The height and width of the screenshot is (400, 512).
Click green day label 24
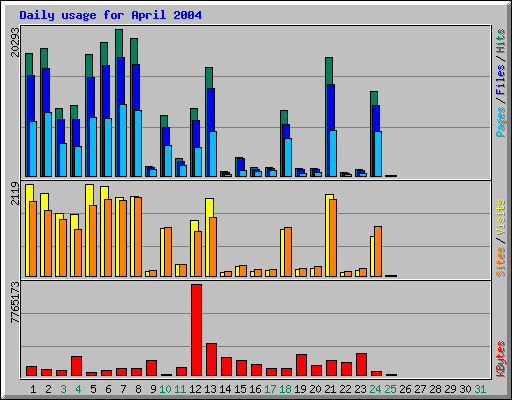pos(375,389)
